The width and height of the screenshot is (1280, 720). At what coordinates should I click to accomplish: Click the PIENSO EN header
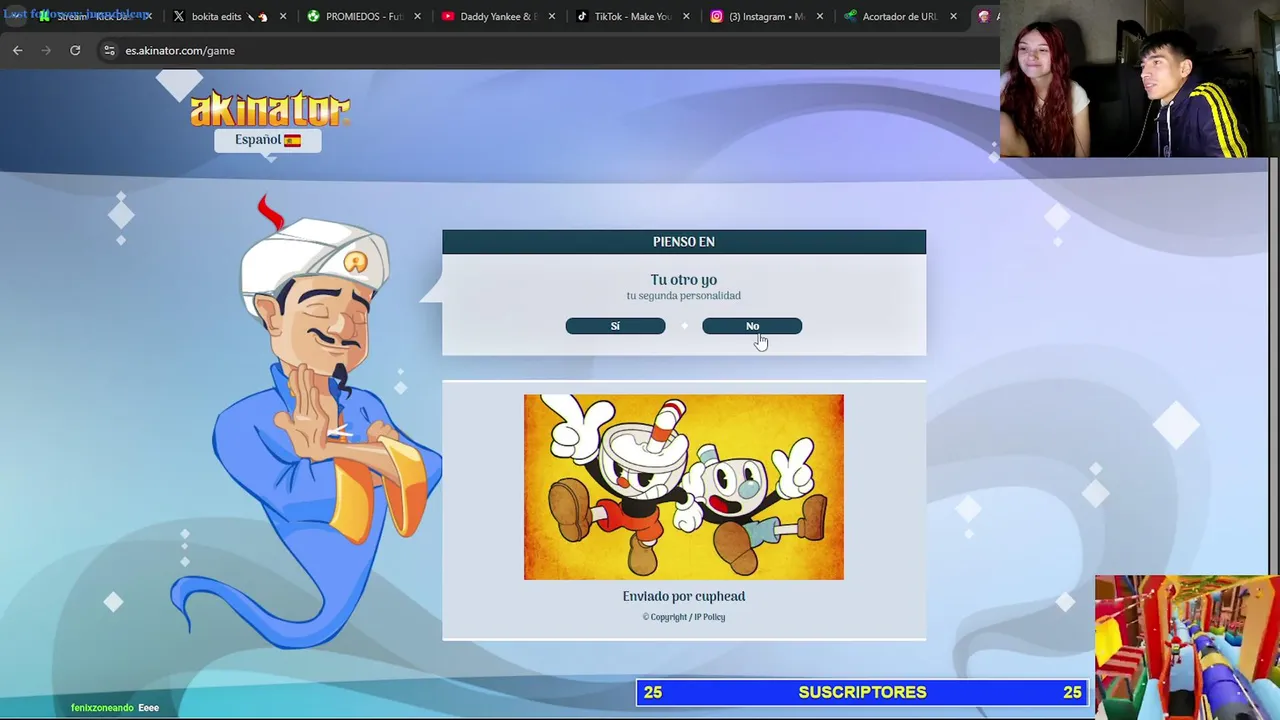(x=684, y=242)
